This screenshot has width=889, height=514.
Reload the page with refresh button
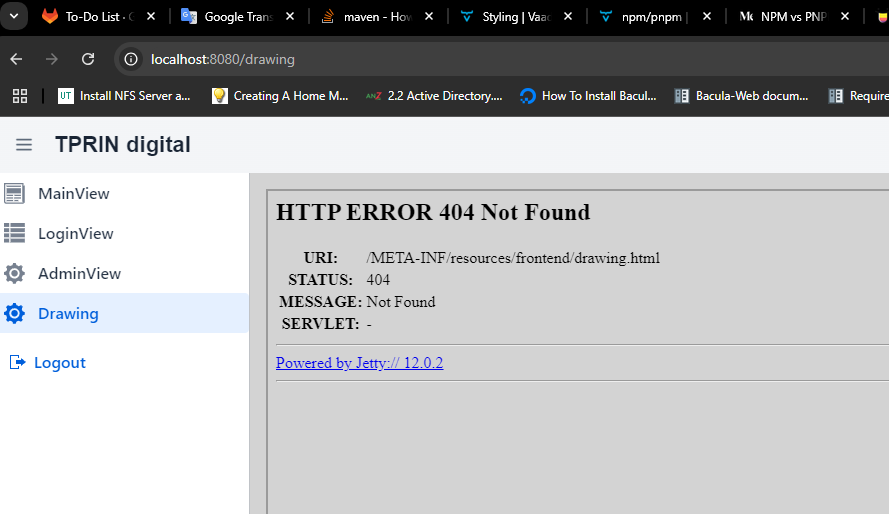pyautogui.click(x=88, y=59)
